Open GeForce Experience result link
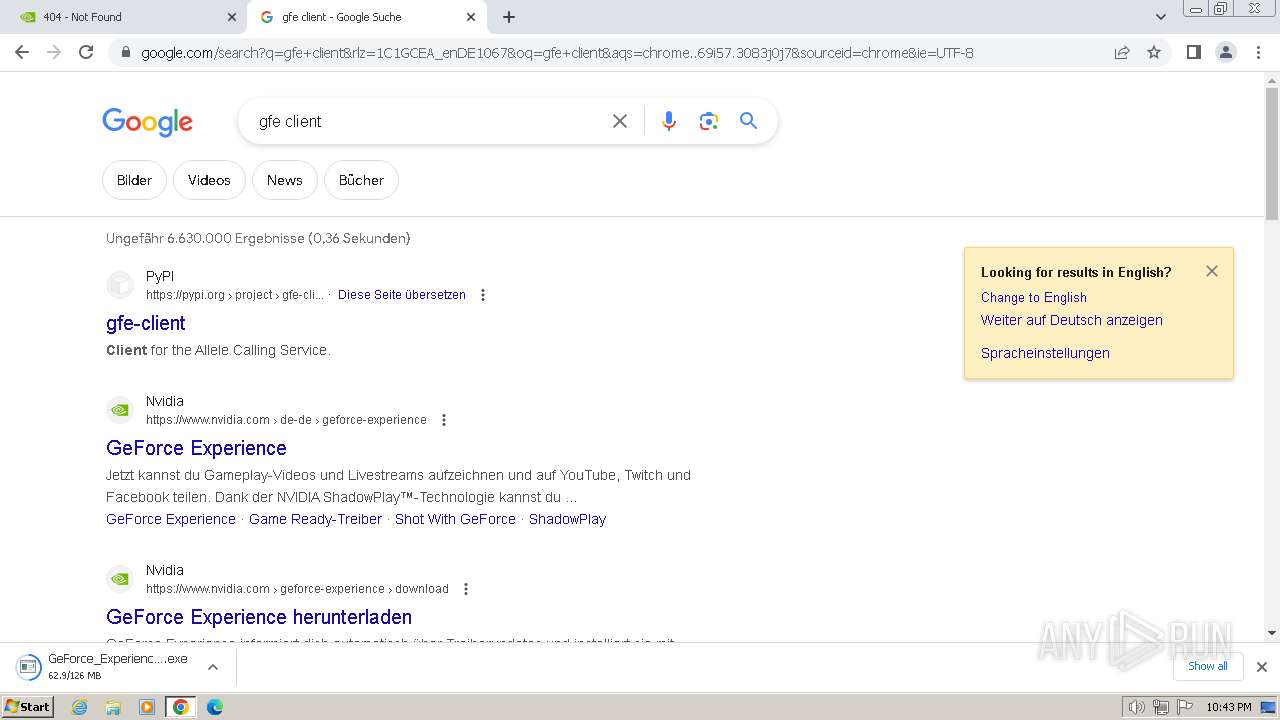The height and width of the screenshot is (720, 1280). pyautogui.click(x=196, y=448)
